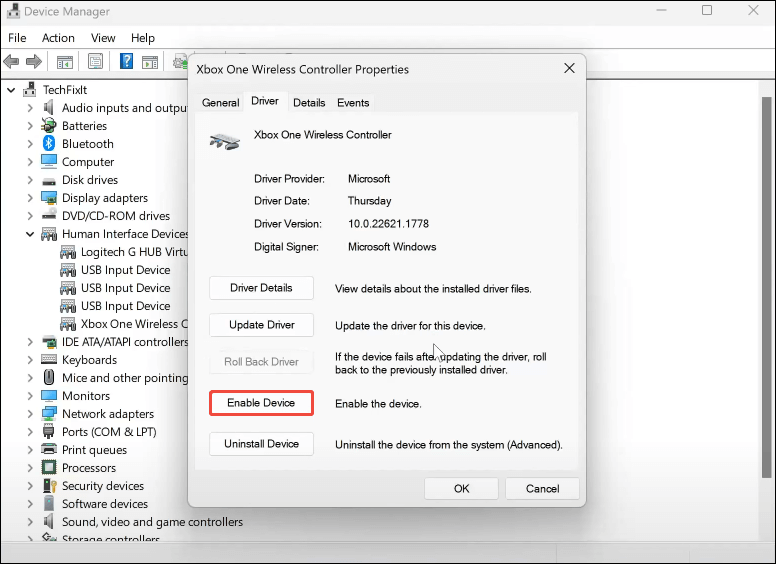776x564 pixels.
Task: Click the Update Driver button
Action: [x=261, y=325]
